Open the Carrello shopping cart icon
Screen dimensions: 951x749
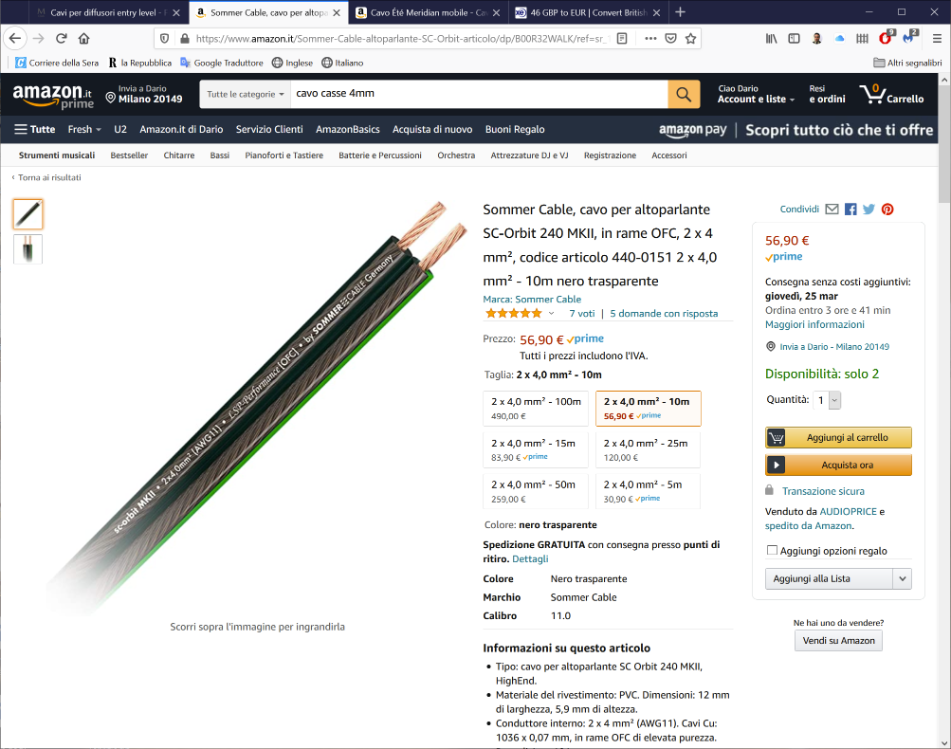point(891,95)
